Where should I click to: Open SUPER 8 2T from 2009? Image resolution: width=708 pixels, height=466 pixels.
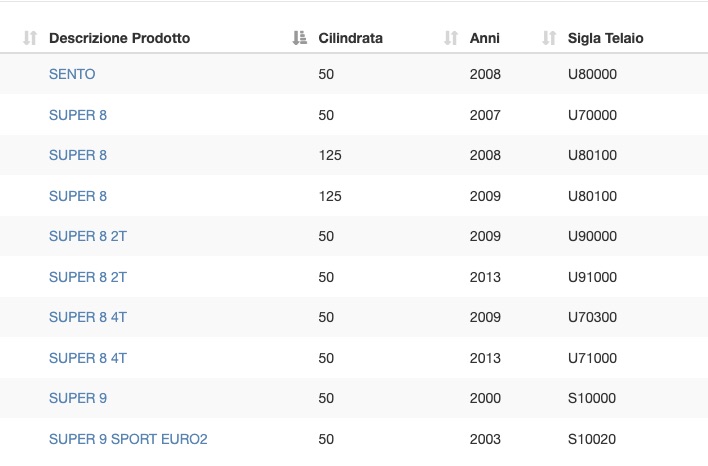pos(88,236)
